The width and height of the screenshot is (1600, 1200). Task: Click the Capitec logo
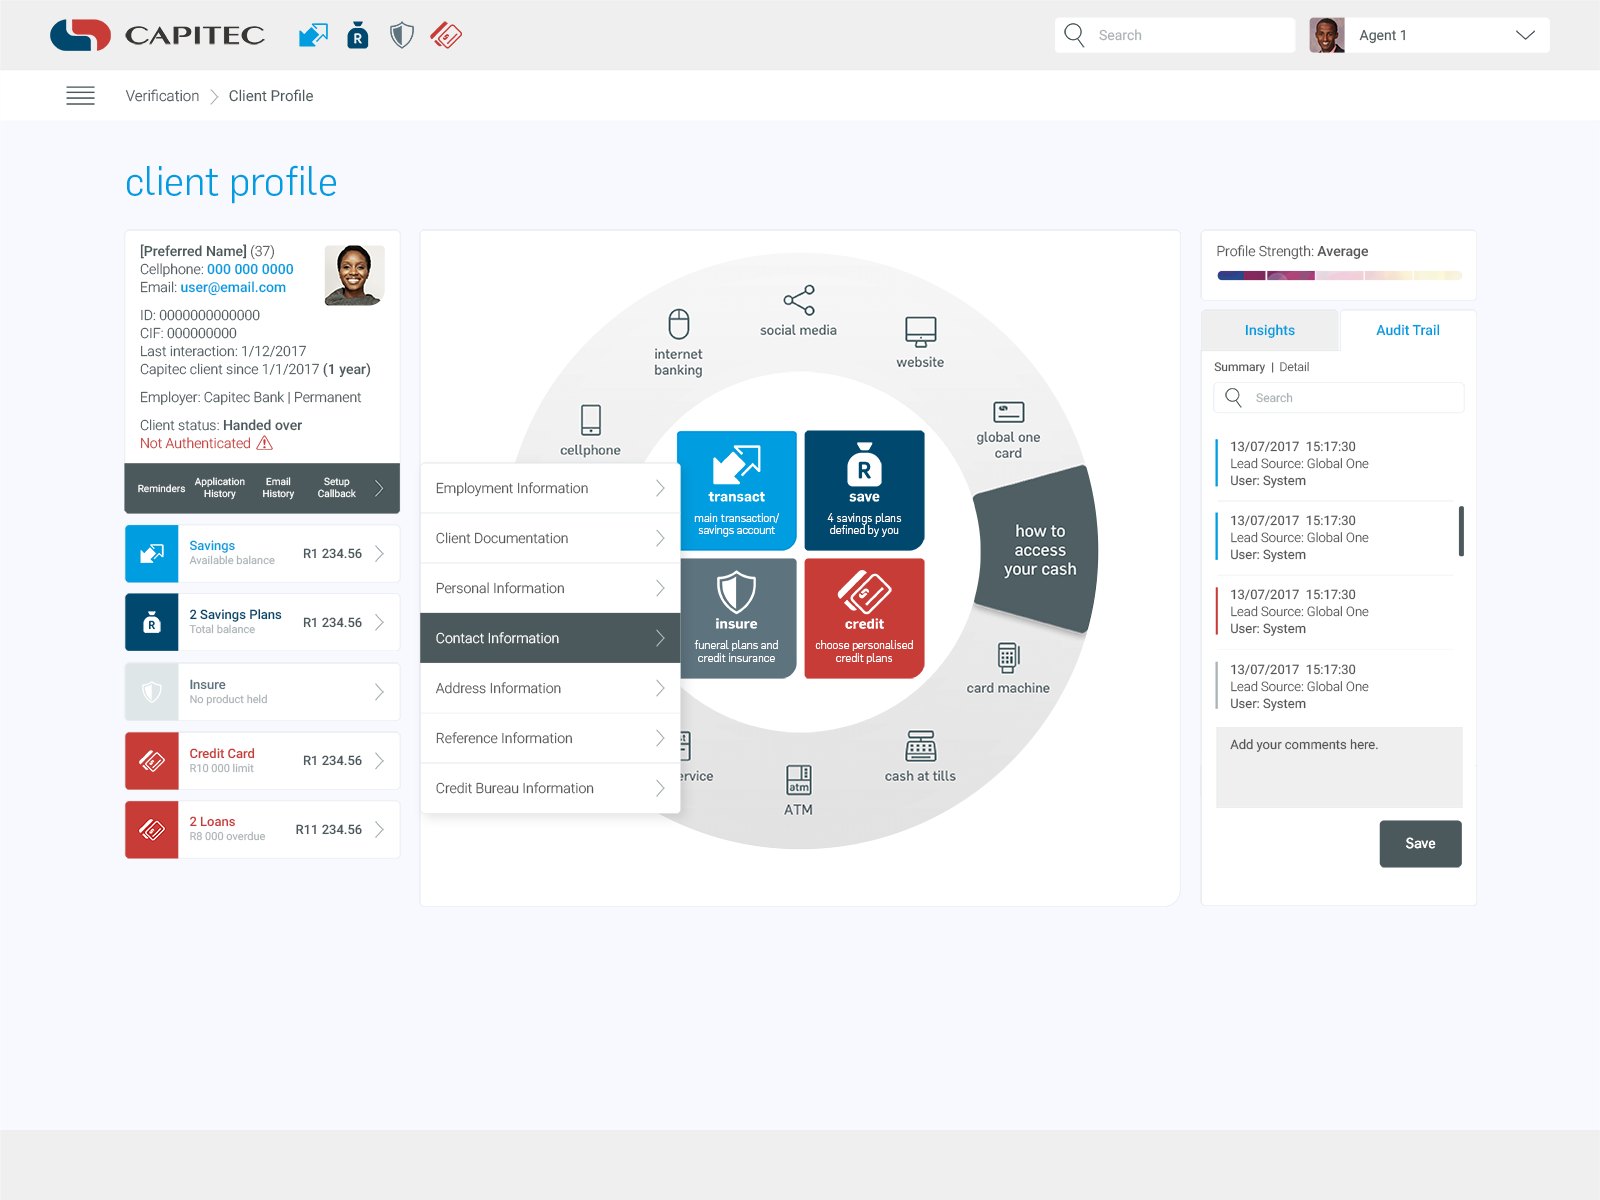click(x=157, y=35)
